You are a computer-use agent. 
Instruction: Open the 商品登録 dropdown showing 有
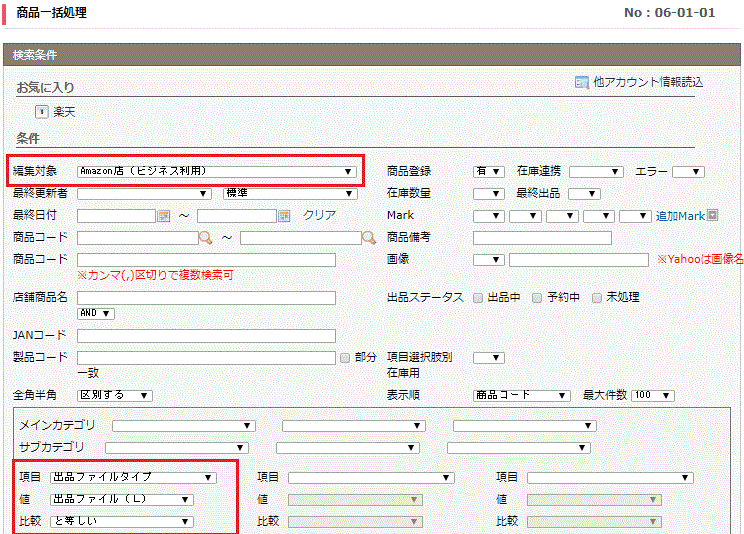488,171
